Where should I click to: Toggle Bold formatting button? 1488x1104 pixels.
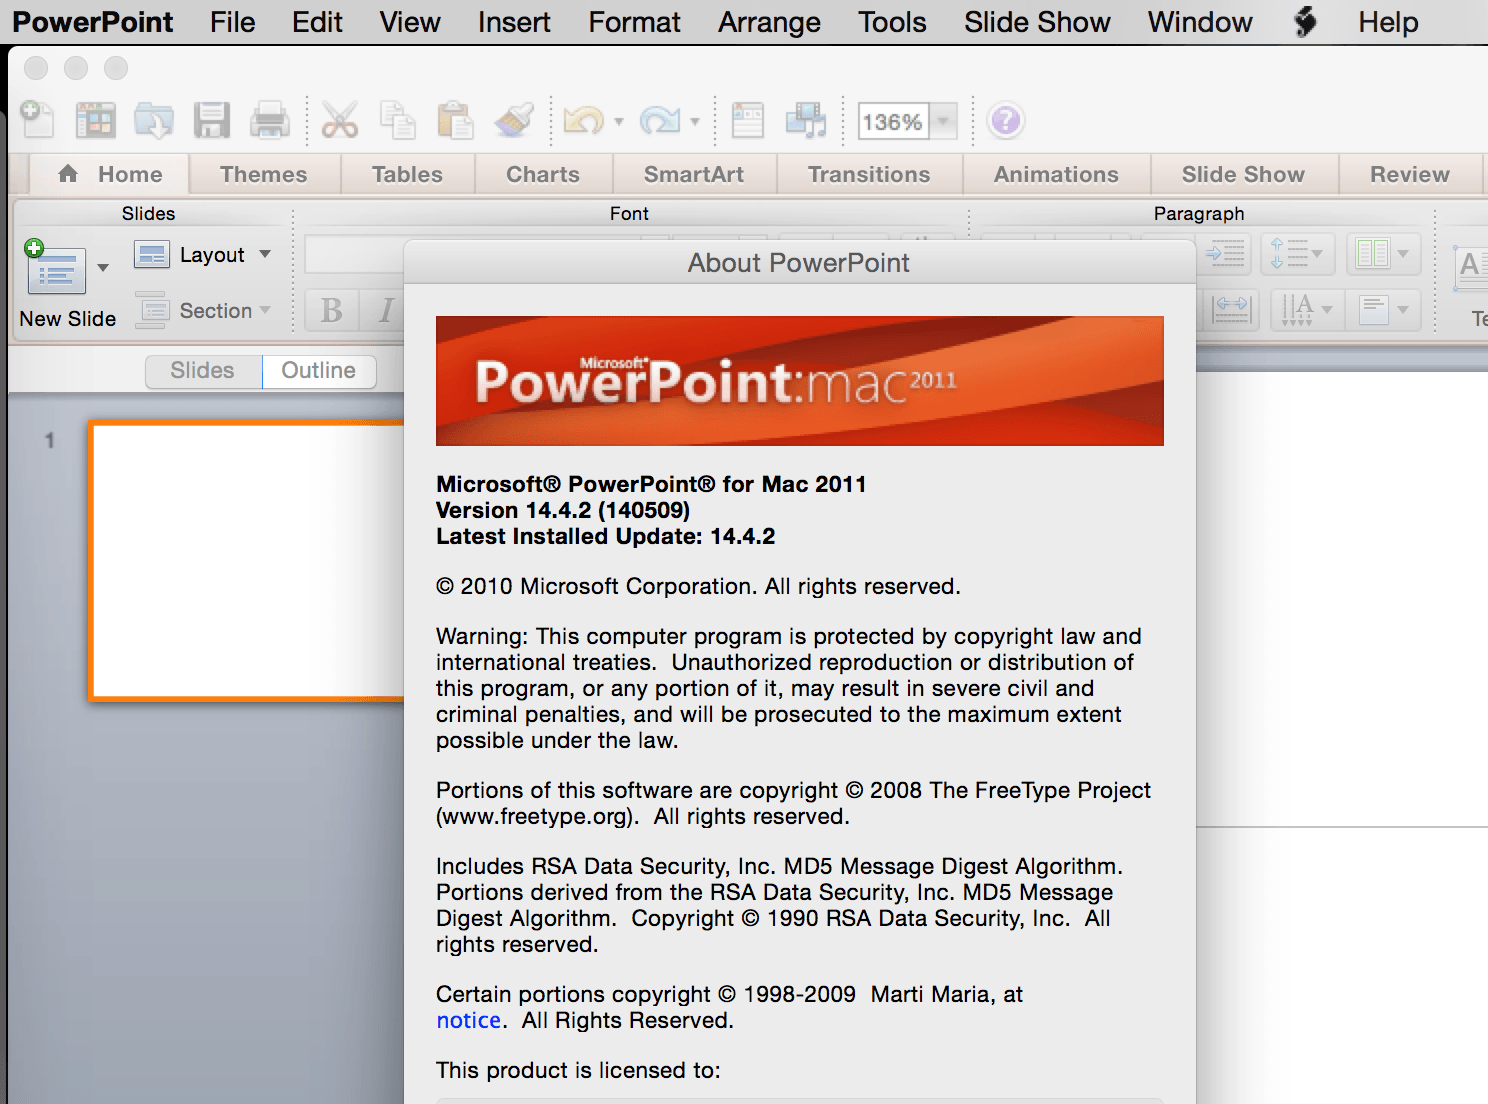coord(332,311)
